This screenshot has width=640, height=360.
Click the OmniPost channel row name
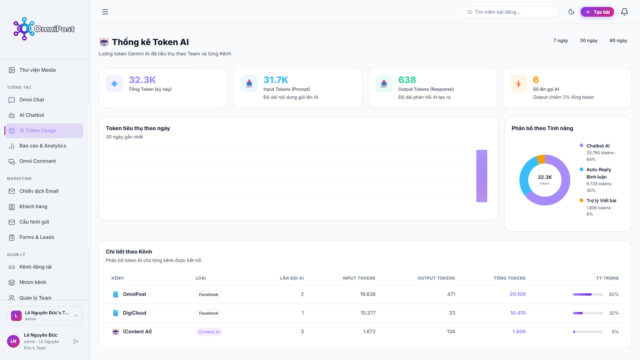pyautogui.click(x=134, y=294)
